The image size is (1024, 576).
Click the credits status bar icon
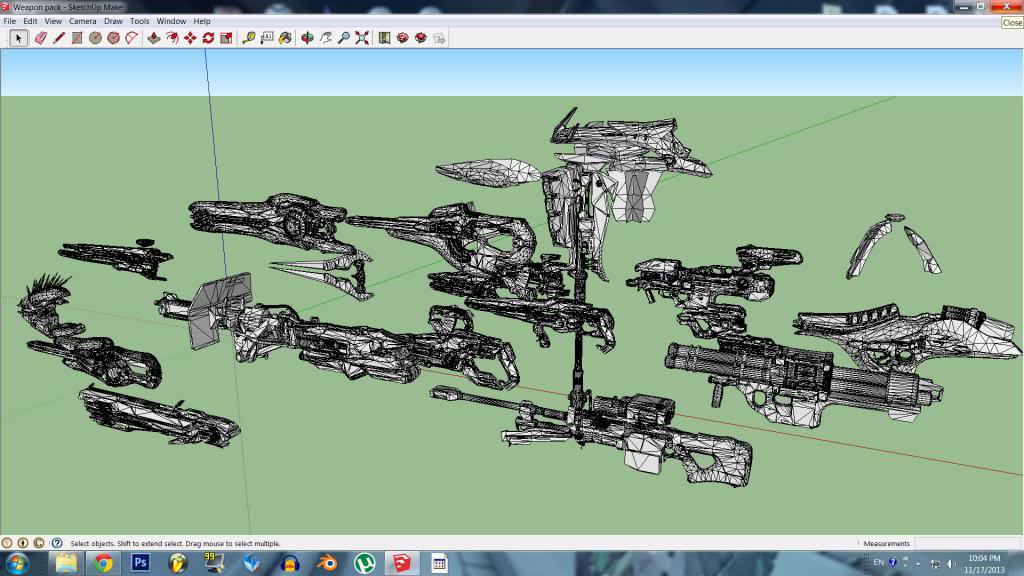(x=23, y=543)
